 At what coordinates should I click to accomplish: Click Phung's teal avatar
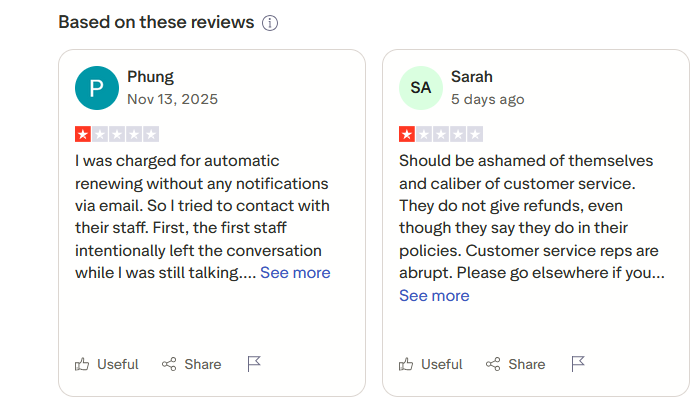point(97,88)
